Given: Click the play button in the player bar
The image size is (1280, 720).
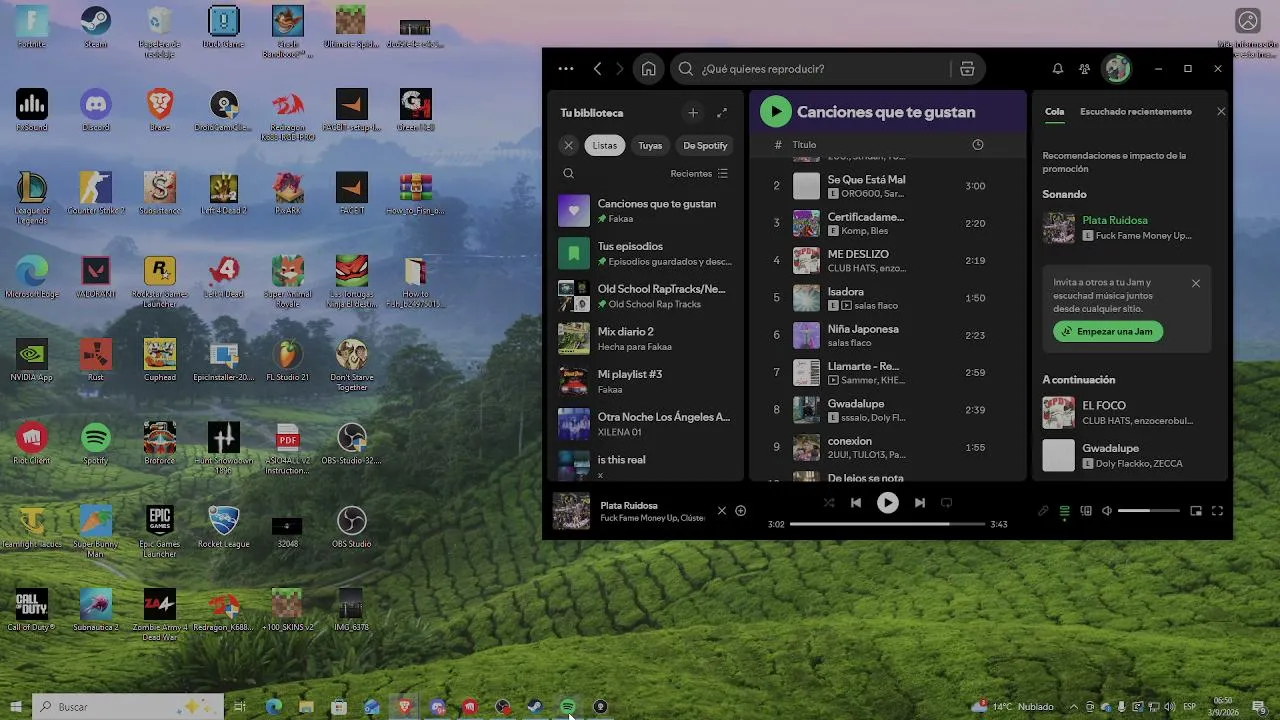Looking at the screenshot, I should [x=888, y=503].
